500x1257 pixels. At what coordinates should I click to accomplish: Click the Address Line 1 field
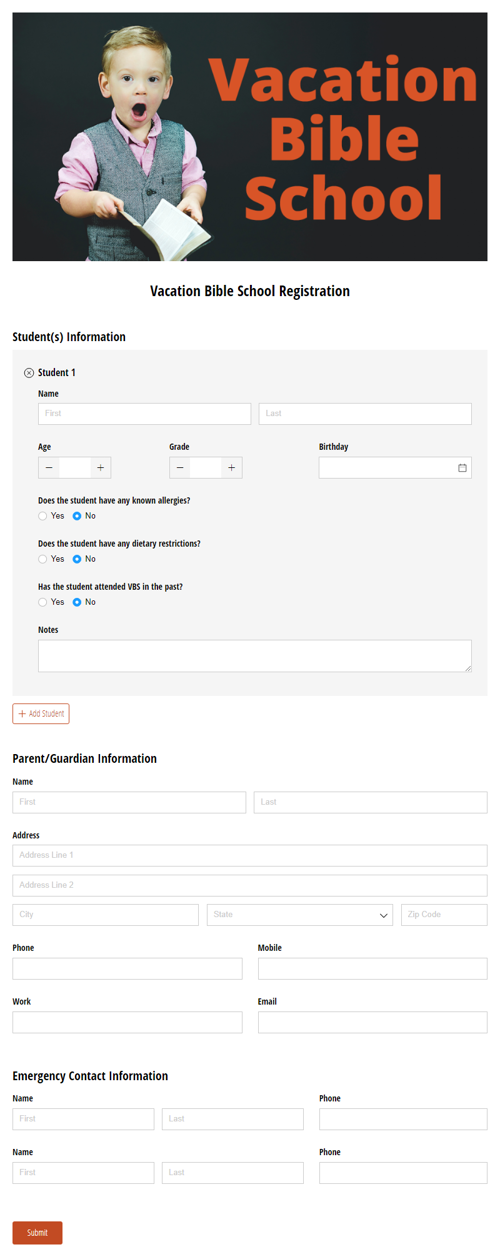tap(250, 856)
